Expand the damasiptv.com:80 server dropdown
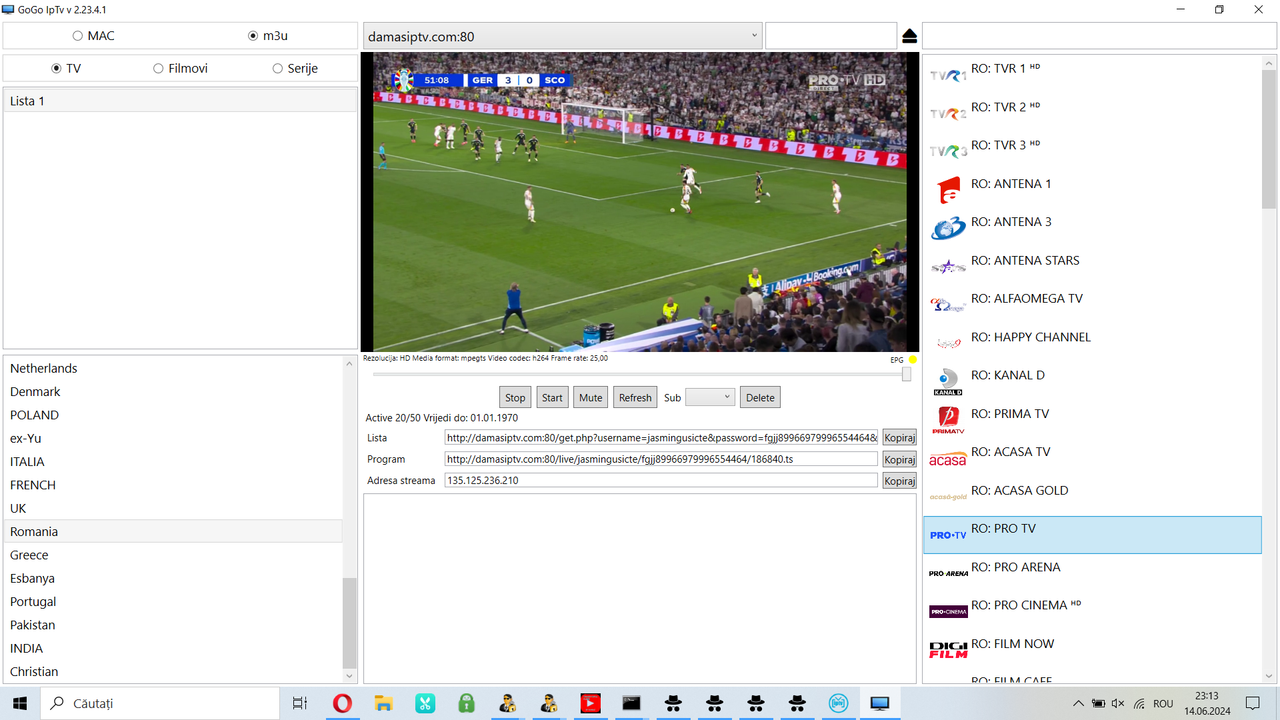Image resolution: width=1280 pixels, height=720 pixels. 754,36
